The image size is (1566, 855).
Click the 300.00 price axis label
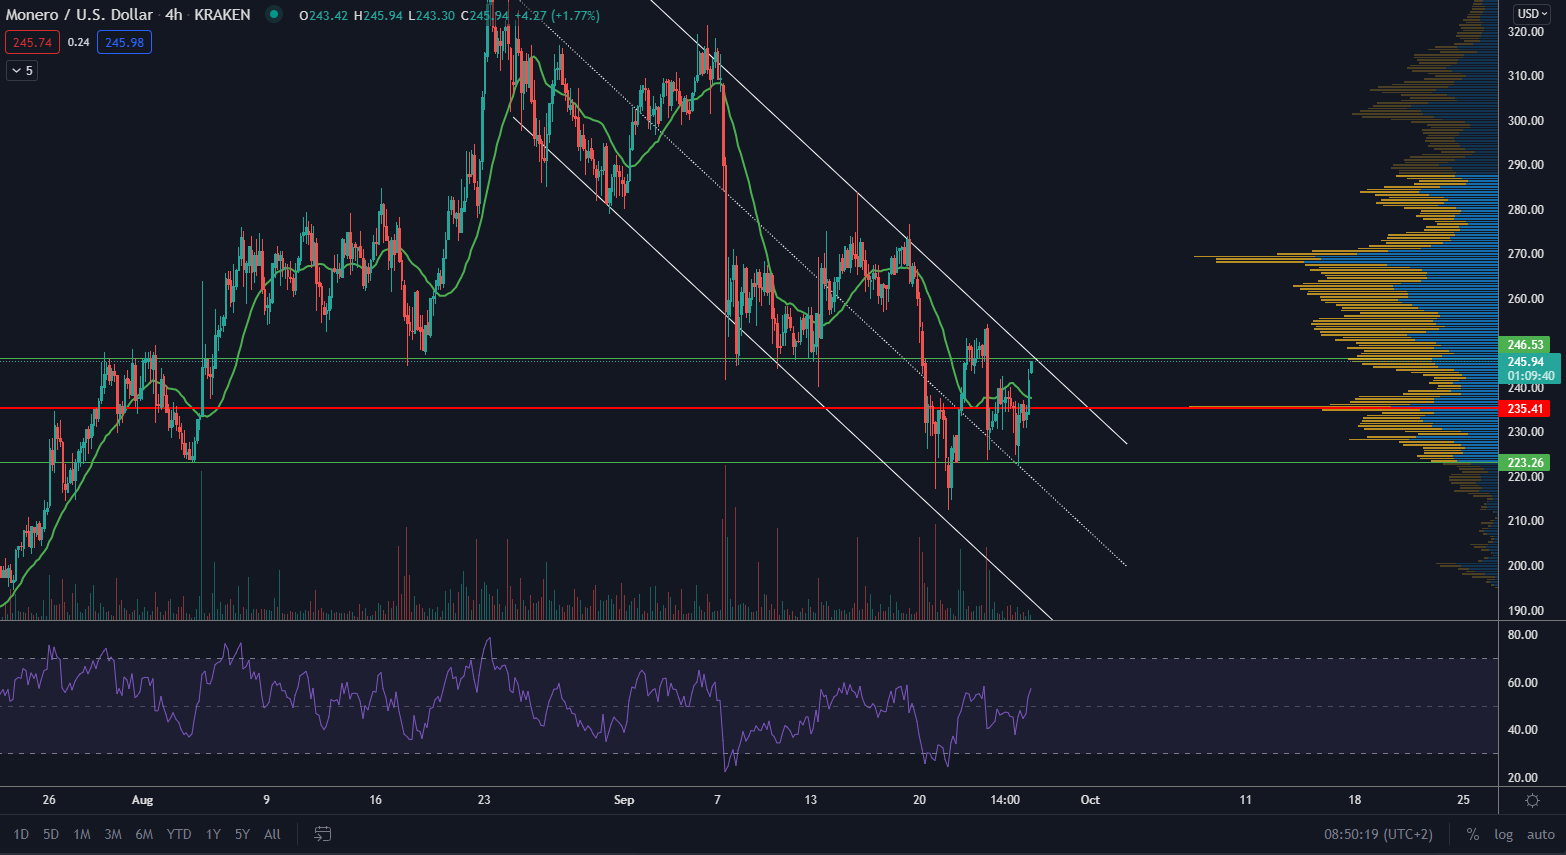coord(1526,120)
